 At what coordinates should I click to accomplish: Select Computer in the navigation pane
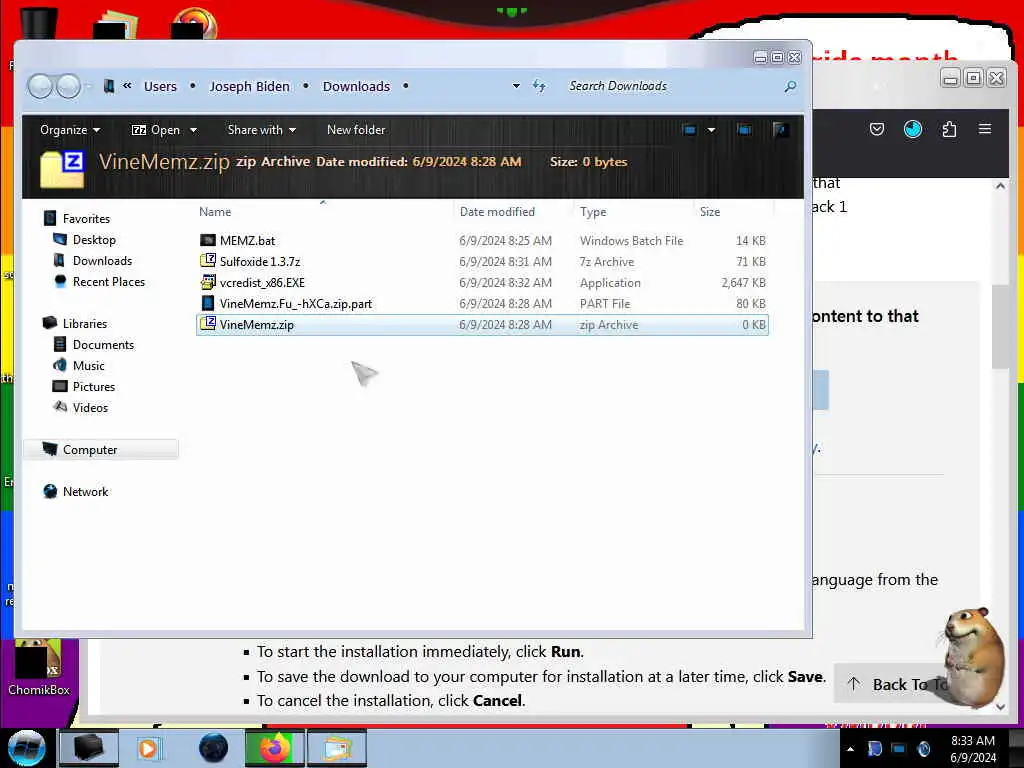click(90, 449)
